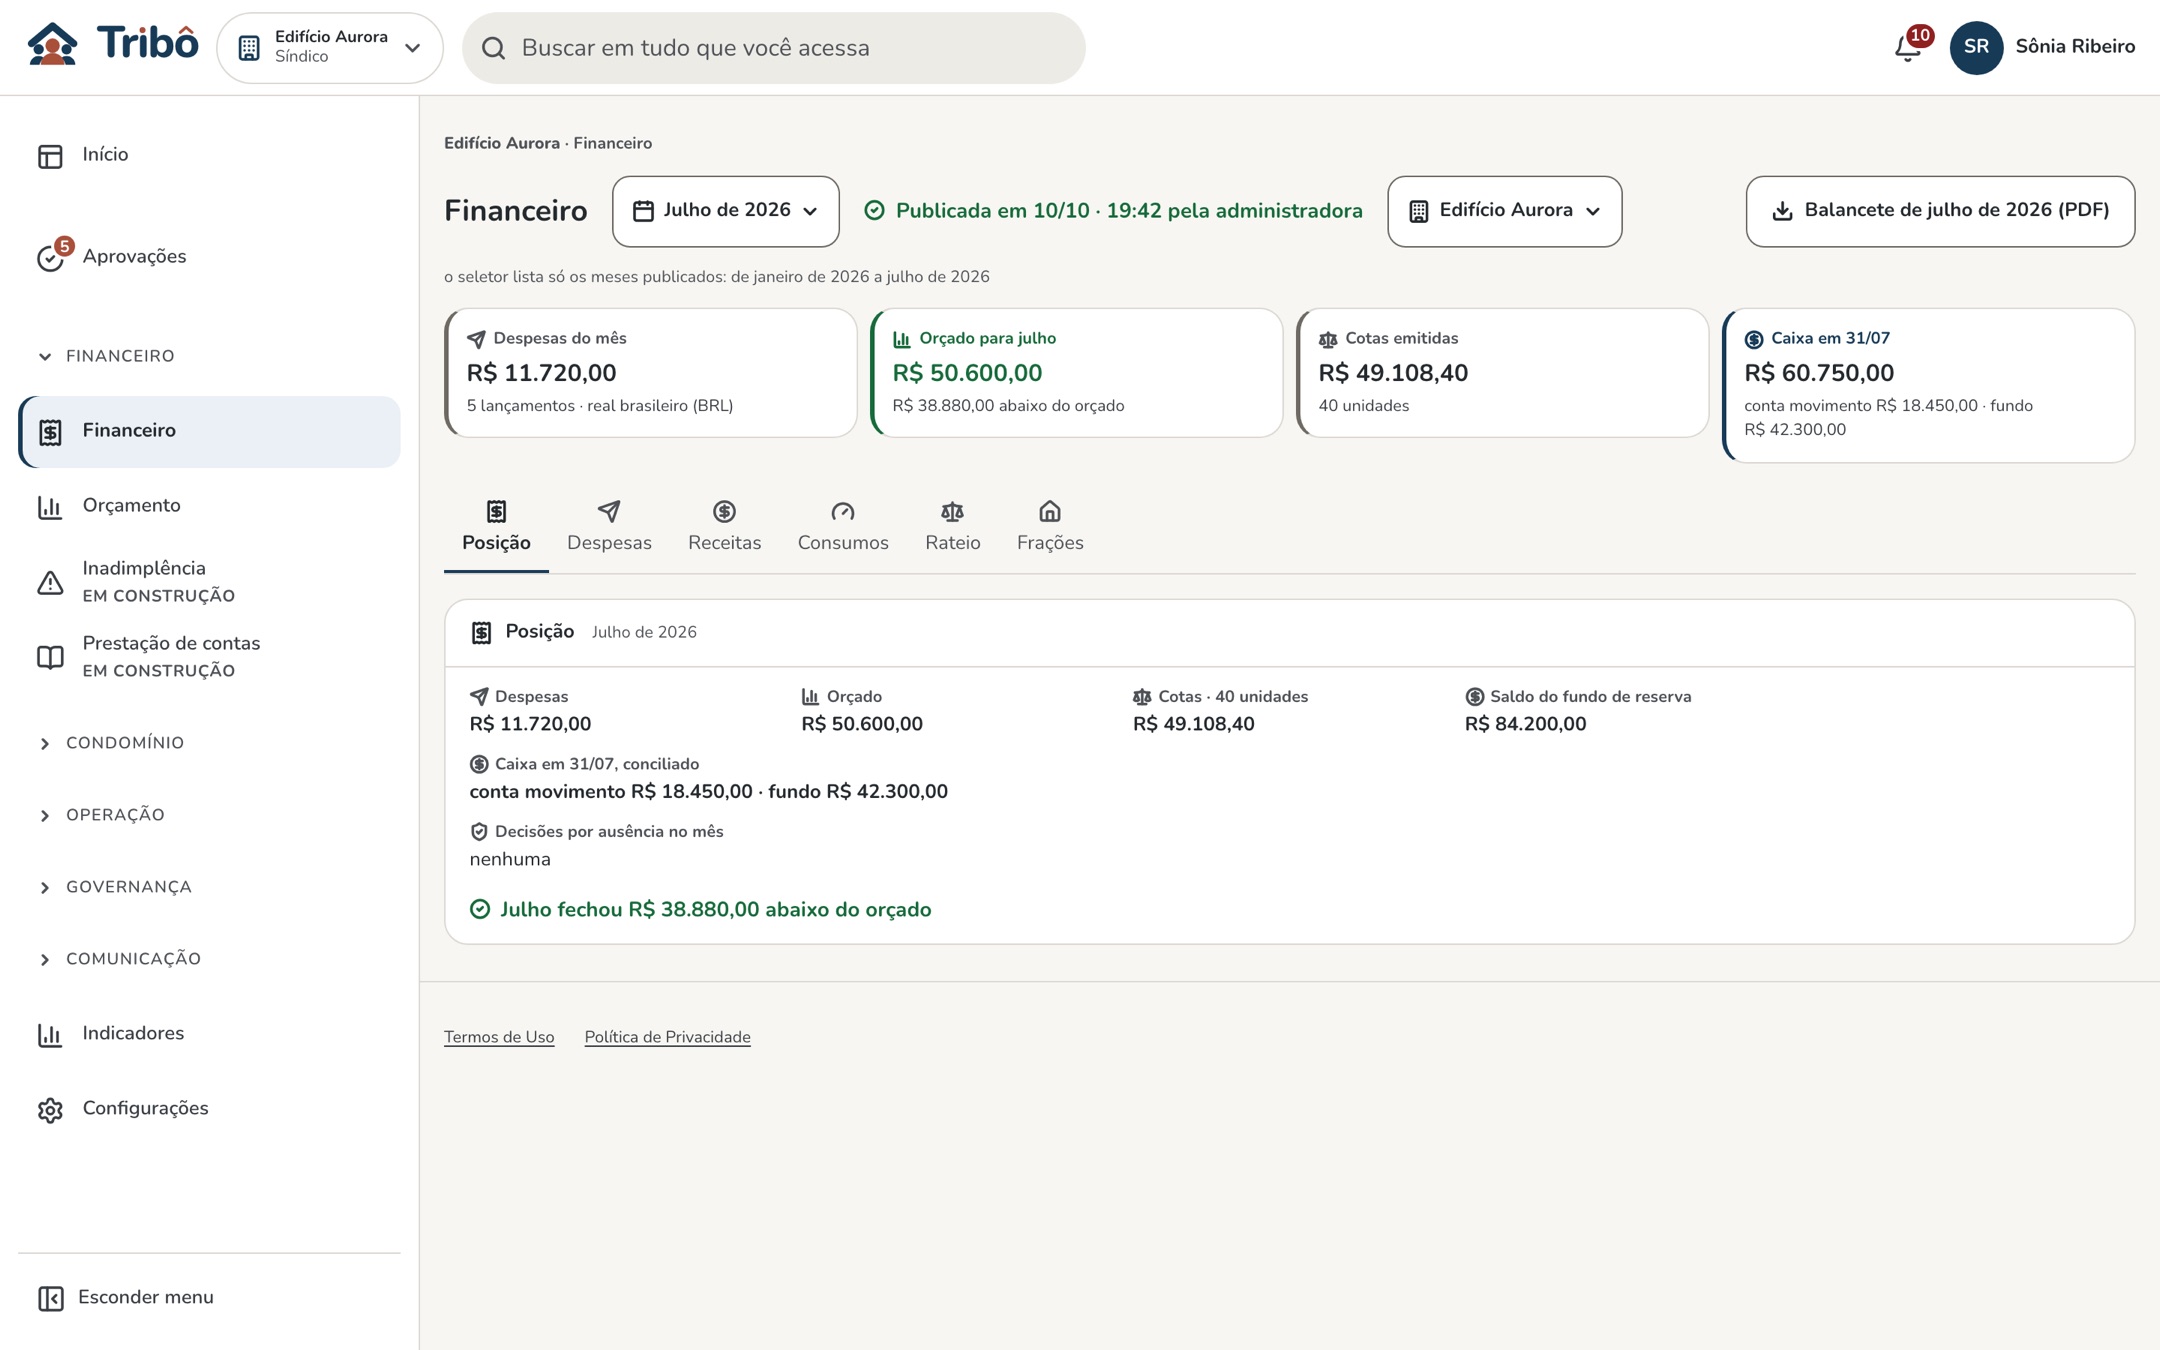This screenshot has width=2160, height=1350.
Task: Download Balancete de julho de 2026 PDF
Action: pyautogui.click(x=1940, y=211)
